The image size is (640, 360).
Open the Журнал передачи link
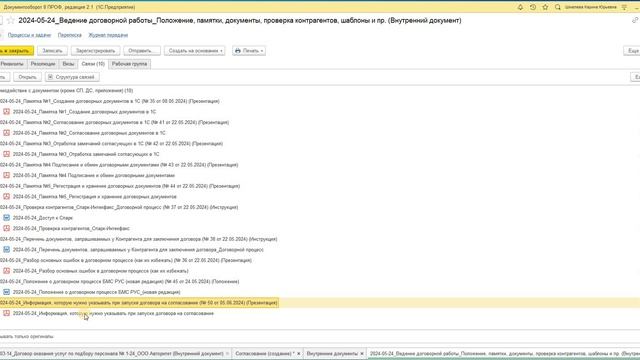point(108,35)
